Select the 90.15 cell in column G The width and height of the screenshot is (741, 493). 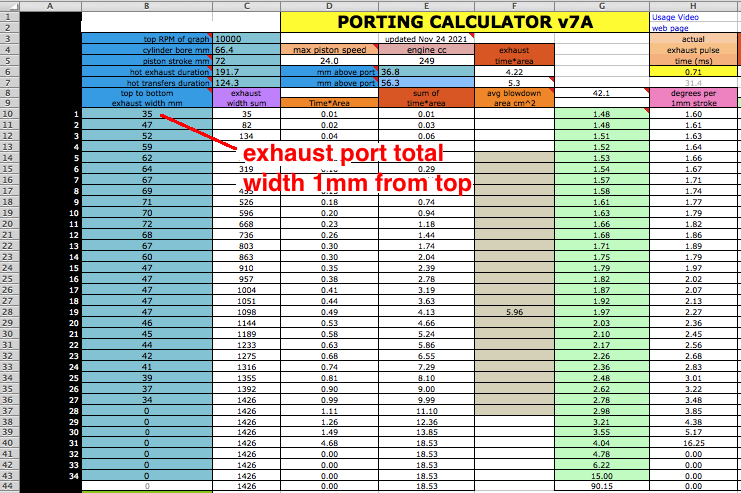point(602,486)
